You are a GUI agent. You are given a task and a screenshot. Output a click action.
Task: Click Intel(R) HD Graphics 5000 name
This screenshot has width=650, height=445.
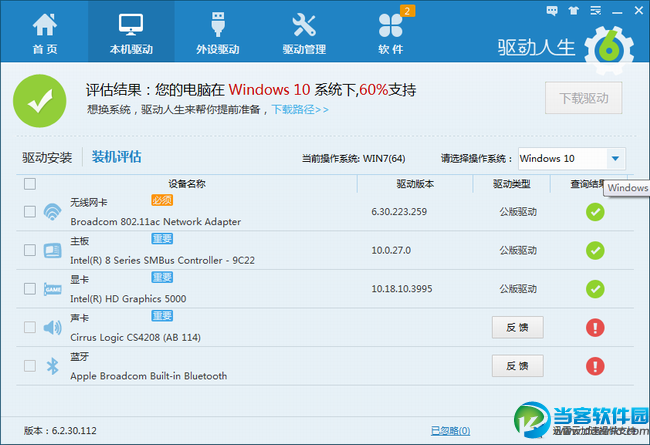[128, 299]
